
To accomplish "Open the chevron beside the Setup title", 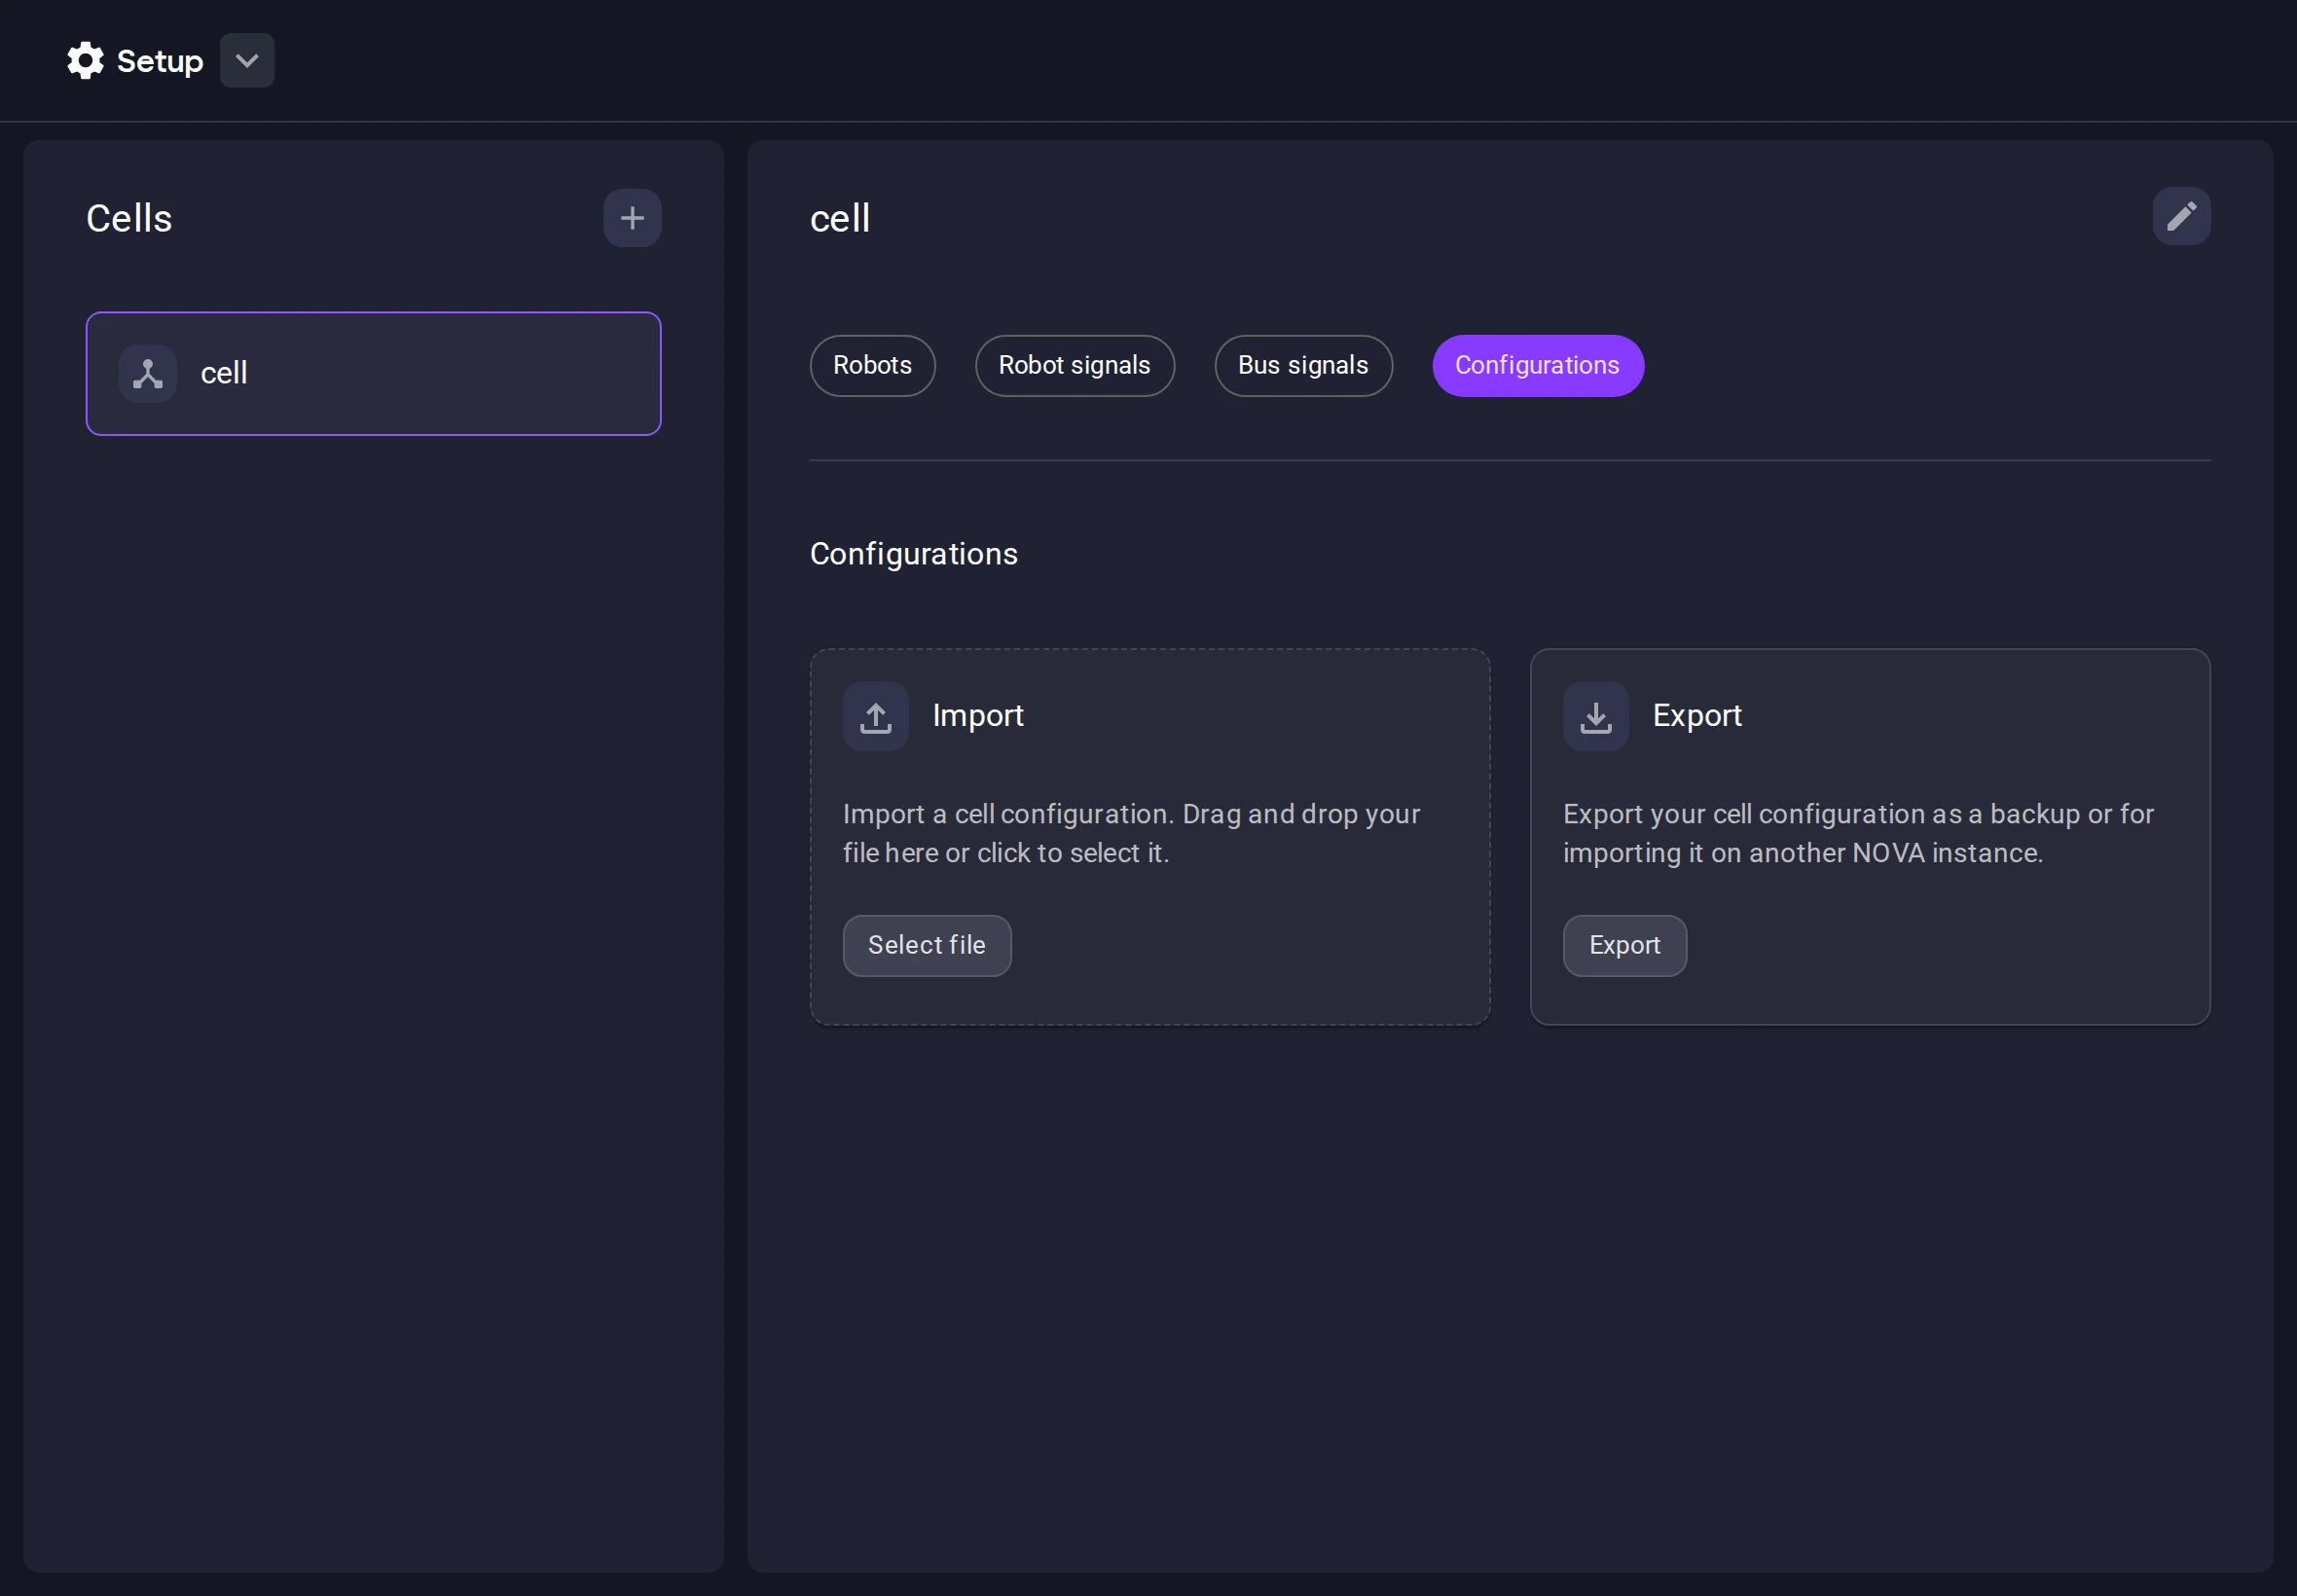I will point(246,60).
